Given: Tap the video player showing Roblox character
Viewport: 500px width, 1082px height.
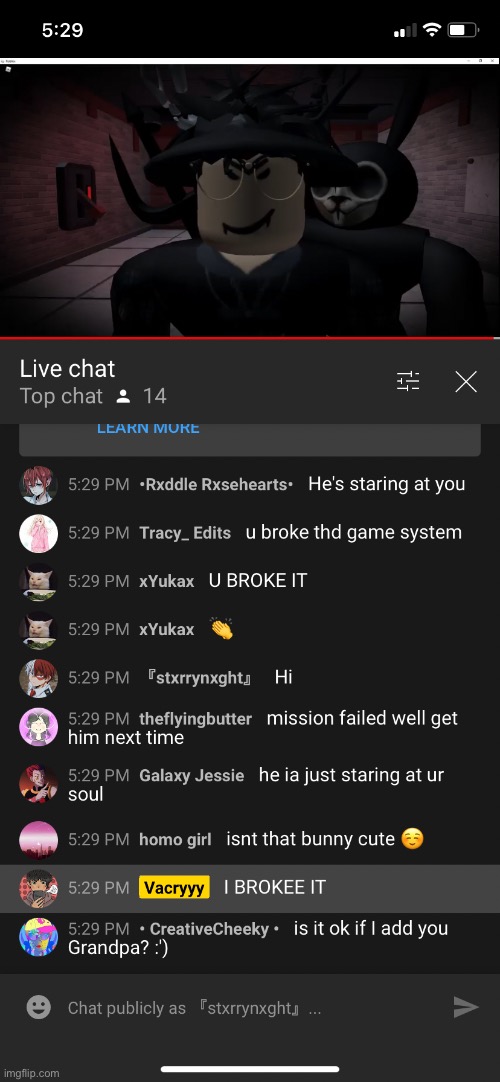Looking at the screenshot, I should pos(250,199).
